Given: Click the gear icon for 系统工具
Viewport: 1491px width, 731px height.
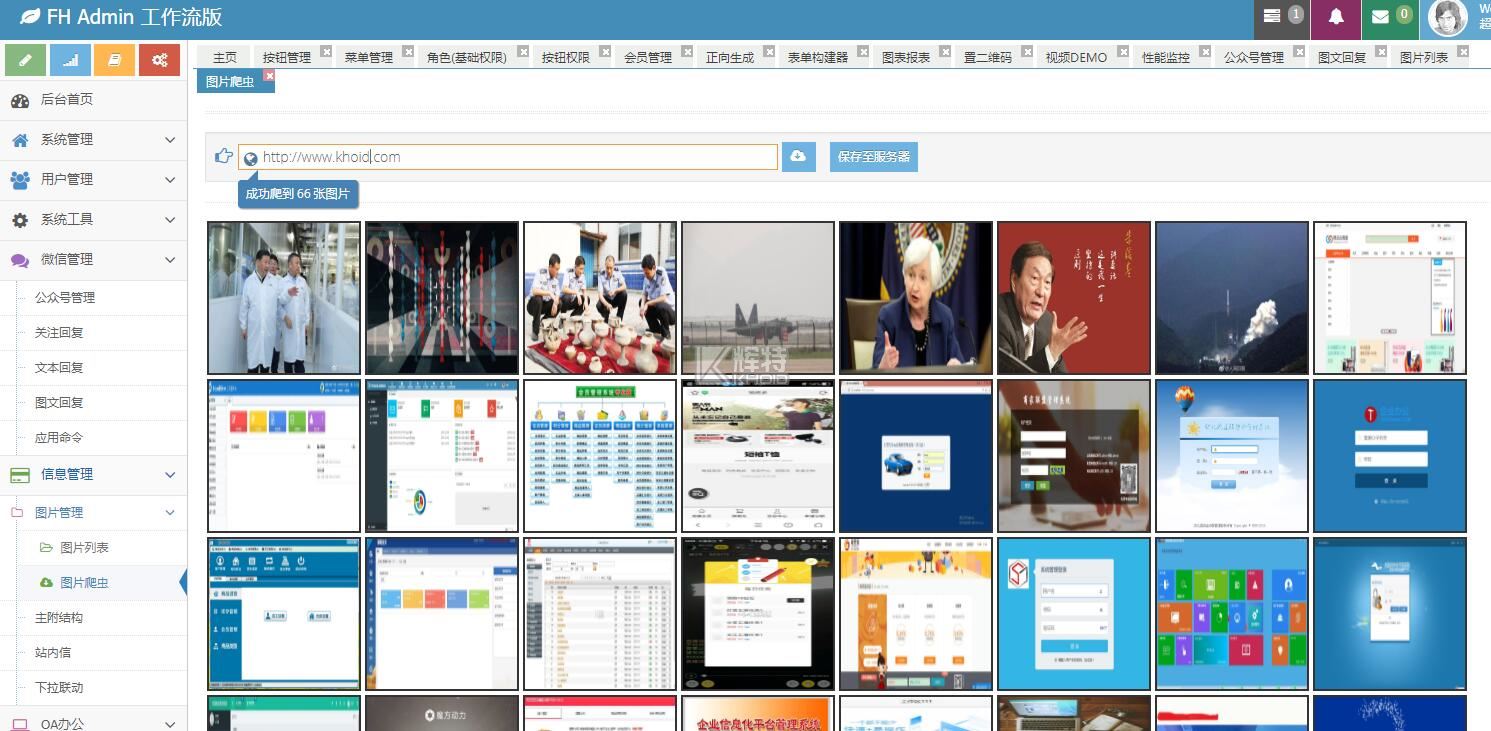Looking at the screenshot, I should pyautogui.click(x=20, y=220).
